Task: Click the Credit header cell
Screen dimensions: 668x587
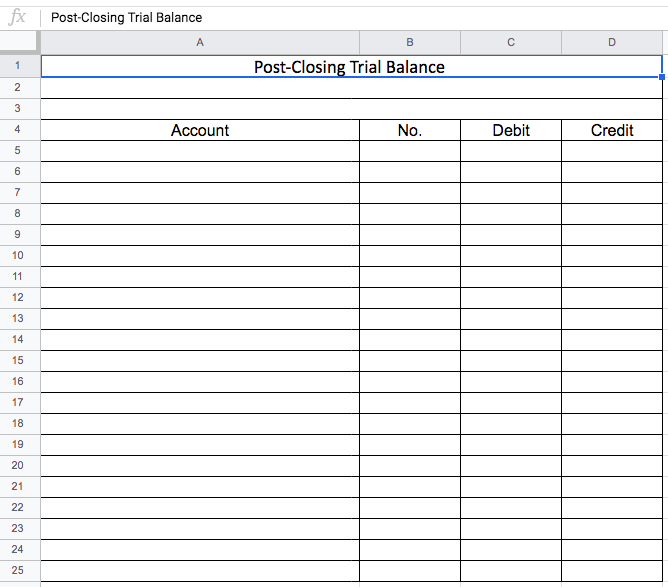Action: (x=612, y=130)
